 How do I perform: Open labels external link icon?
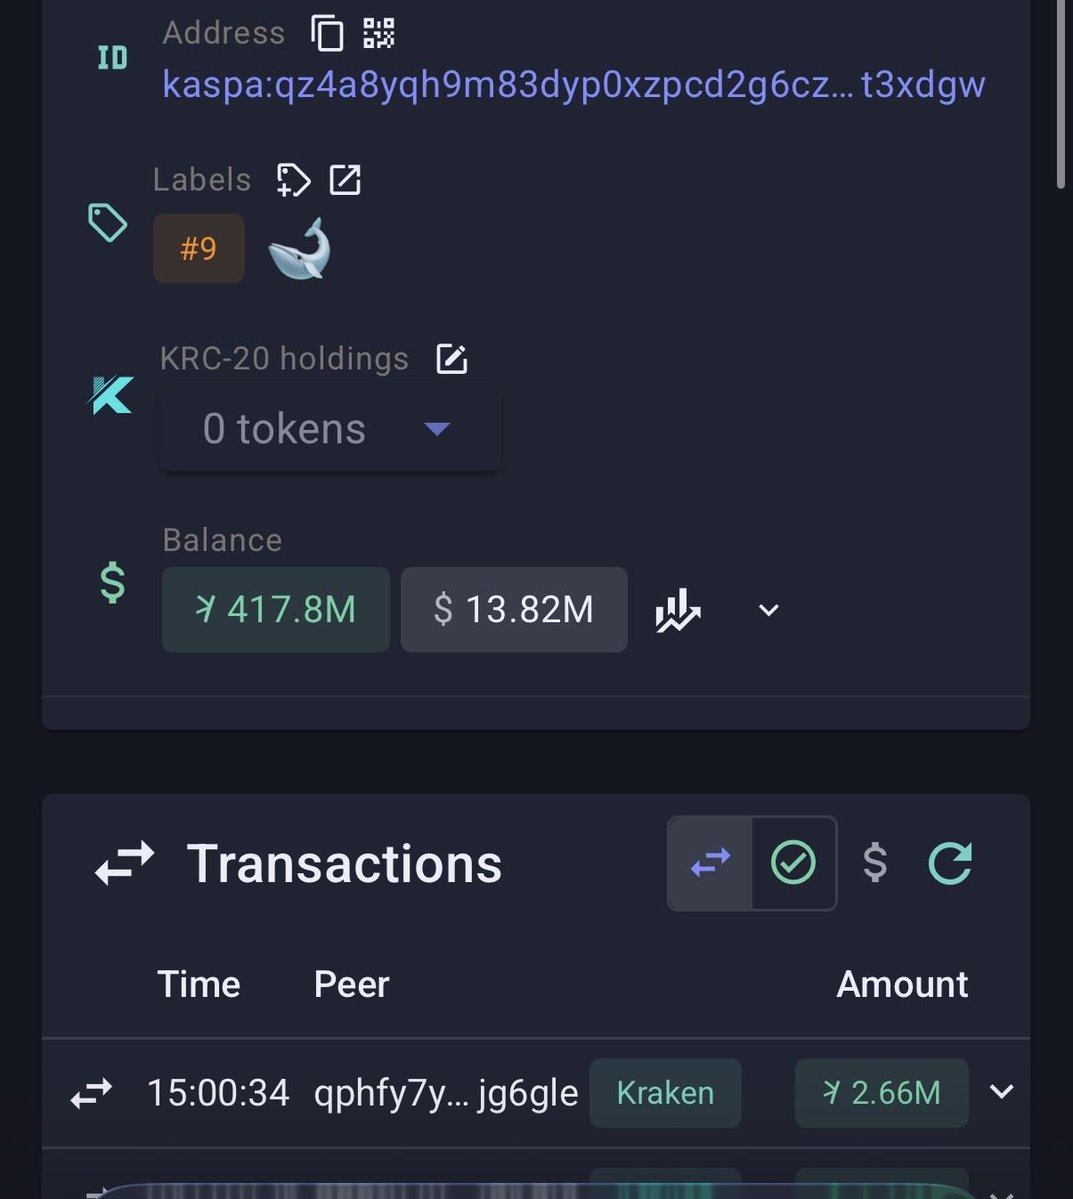345,180
